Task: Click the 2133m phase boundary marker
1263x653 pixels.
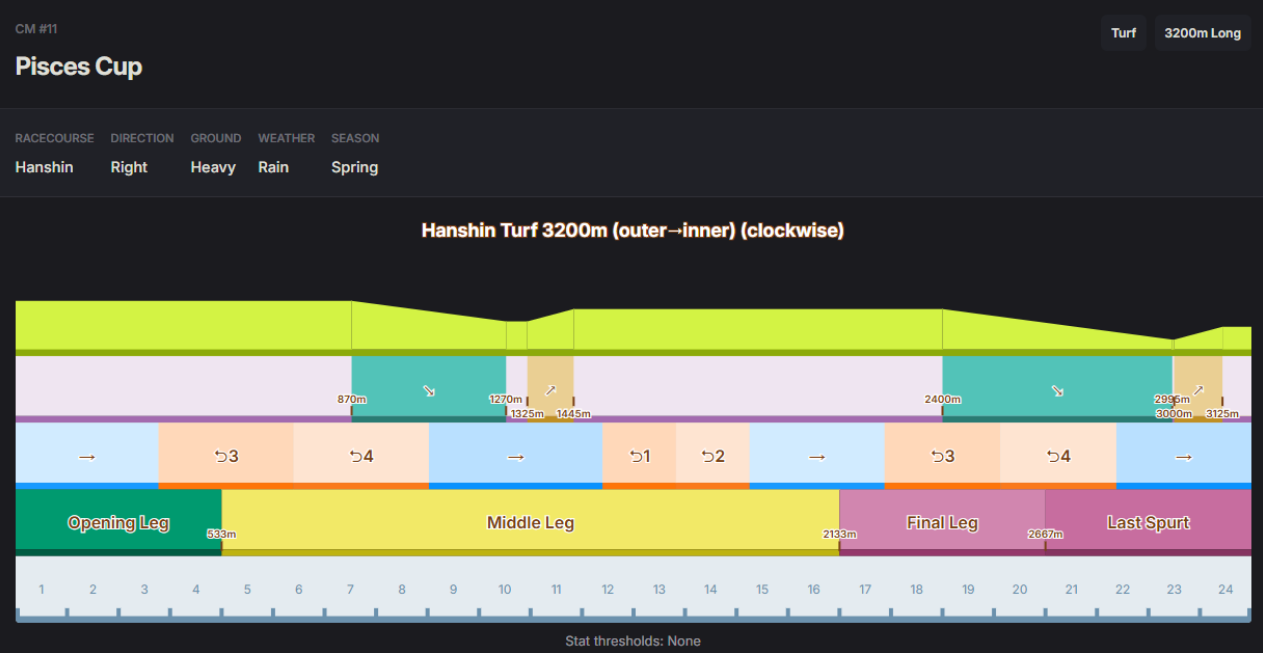Action: (839, 534)
